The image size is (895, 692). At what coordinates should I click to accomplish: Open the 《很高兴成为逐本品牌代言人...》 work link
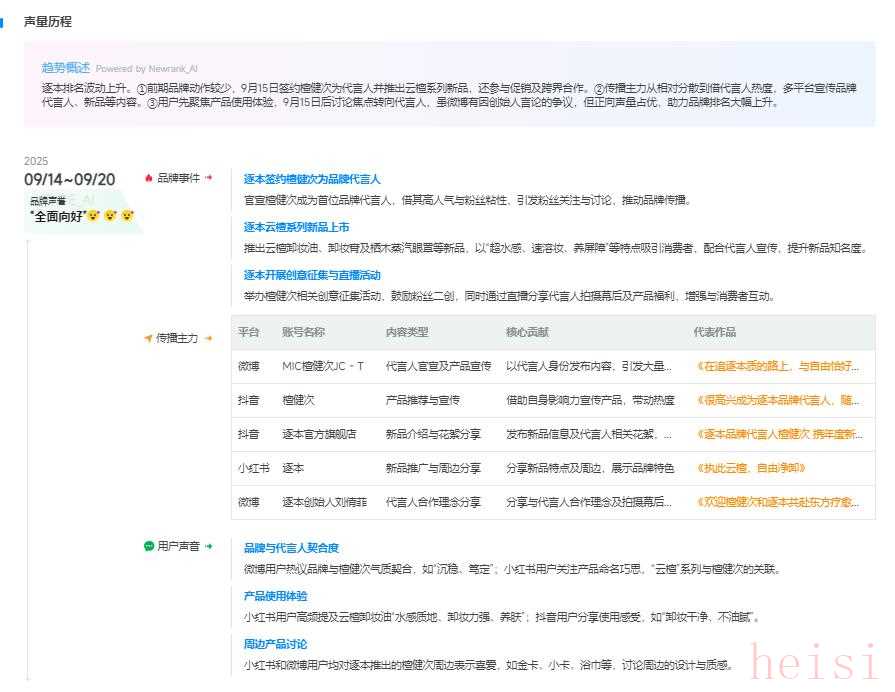[777, 400]
